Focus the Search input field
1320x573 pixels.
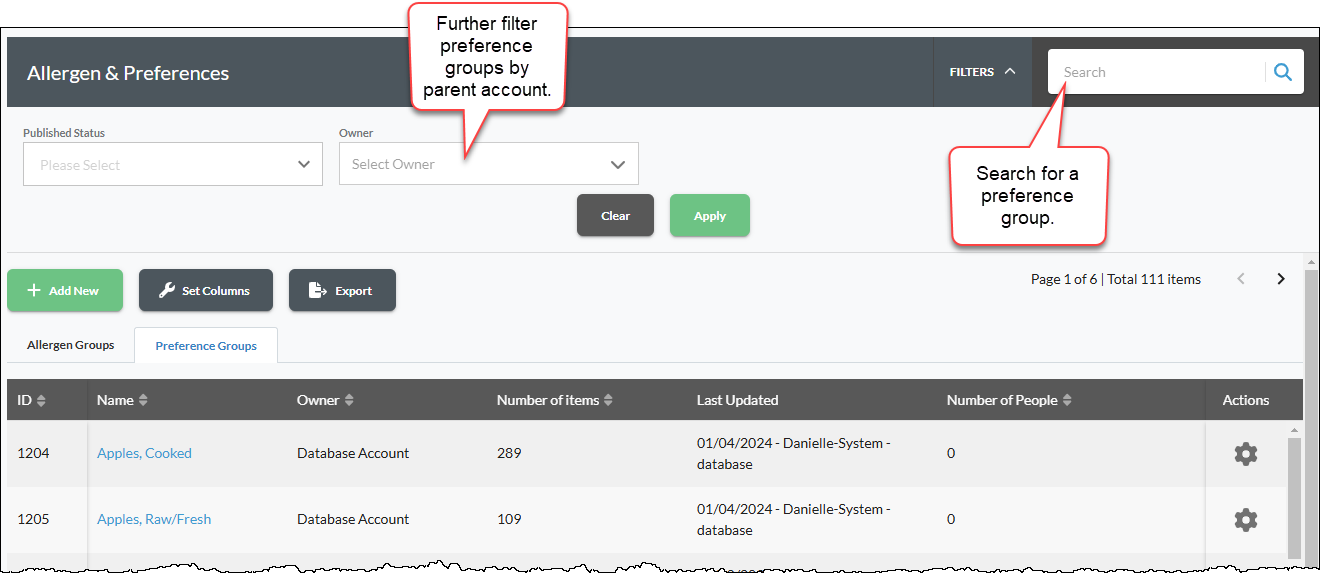point(1158,72)
